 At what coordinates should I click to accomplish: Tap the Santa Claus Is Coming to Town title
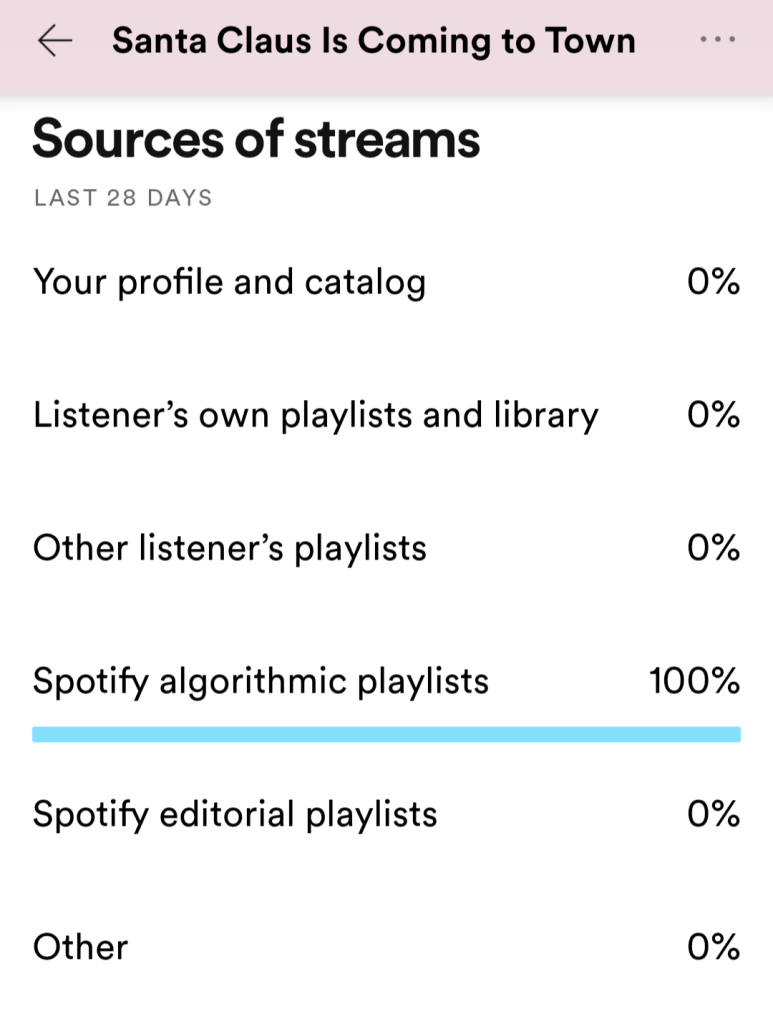373,41
